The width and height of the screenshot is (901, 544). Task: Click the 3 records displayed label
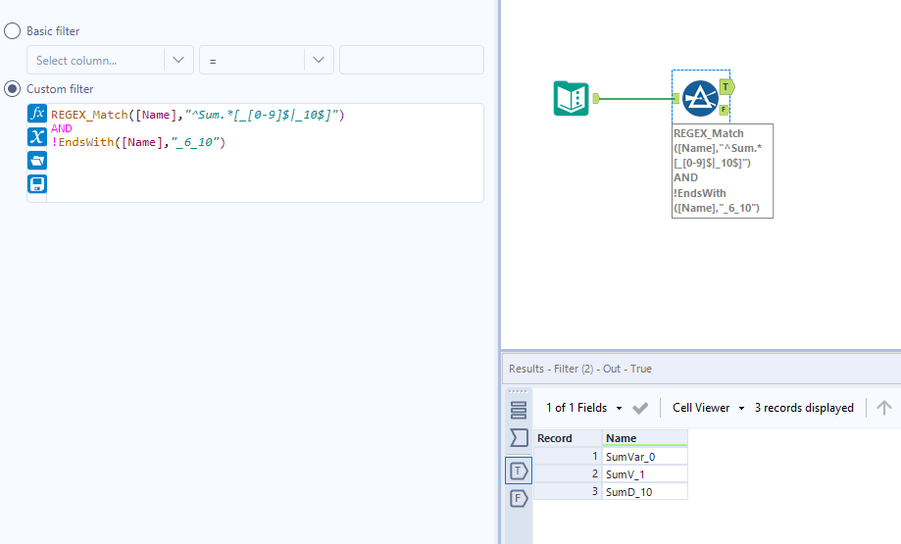[804, 408]
